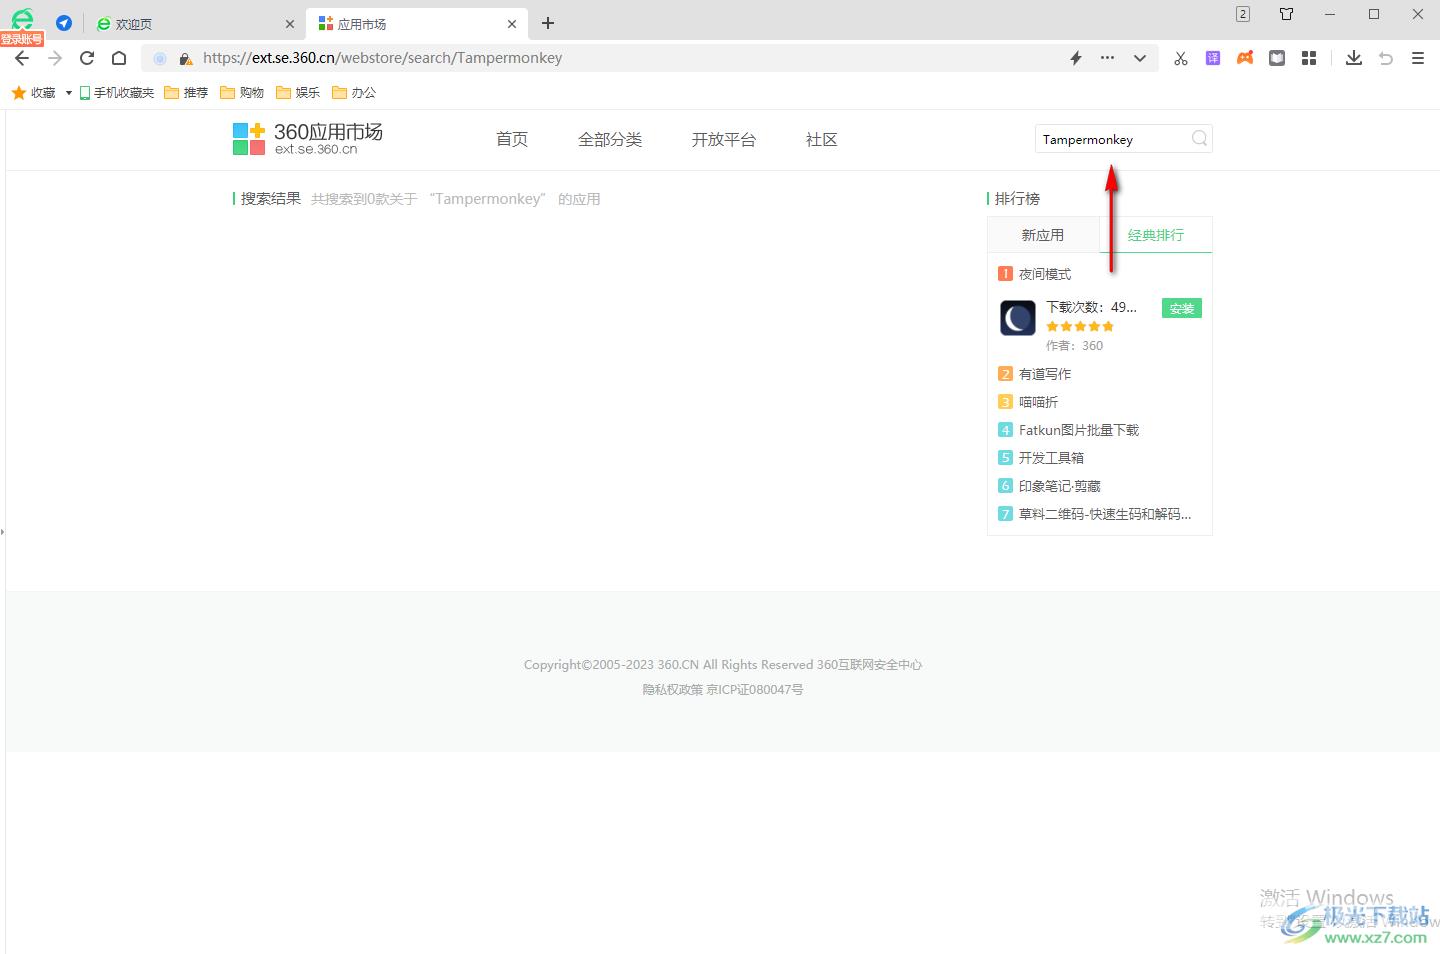Click the 登录账号 login badge
Screen dimensions: 1440x954
22,39
